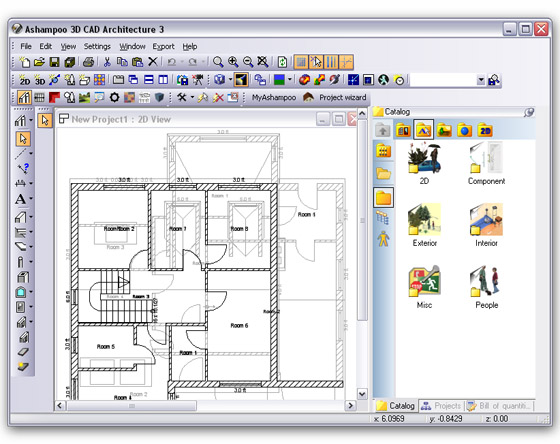Click the MyAshampoo button
The height and width of the screenshot is (444, 560).
click(x=274, y=98)
